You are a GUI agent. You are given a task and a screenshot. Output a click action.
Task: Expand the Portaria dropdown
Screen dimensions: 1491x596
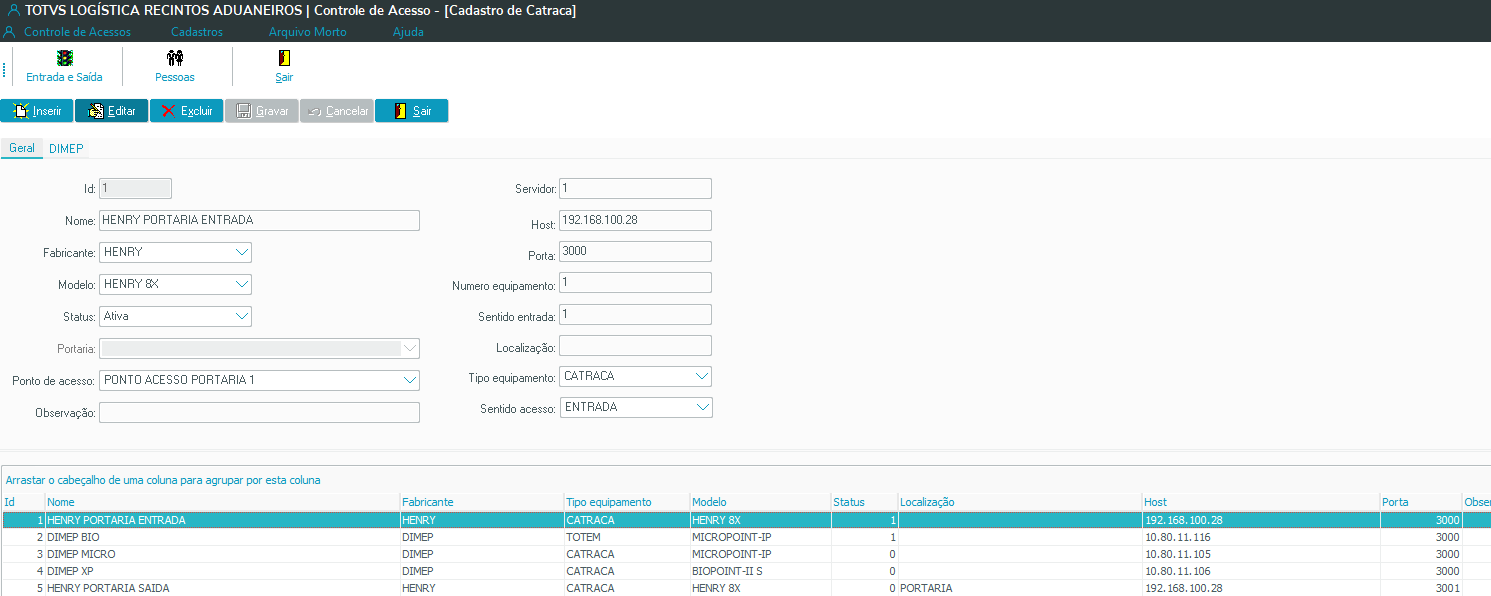[x=410, y=348]
